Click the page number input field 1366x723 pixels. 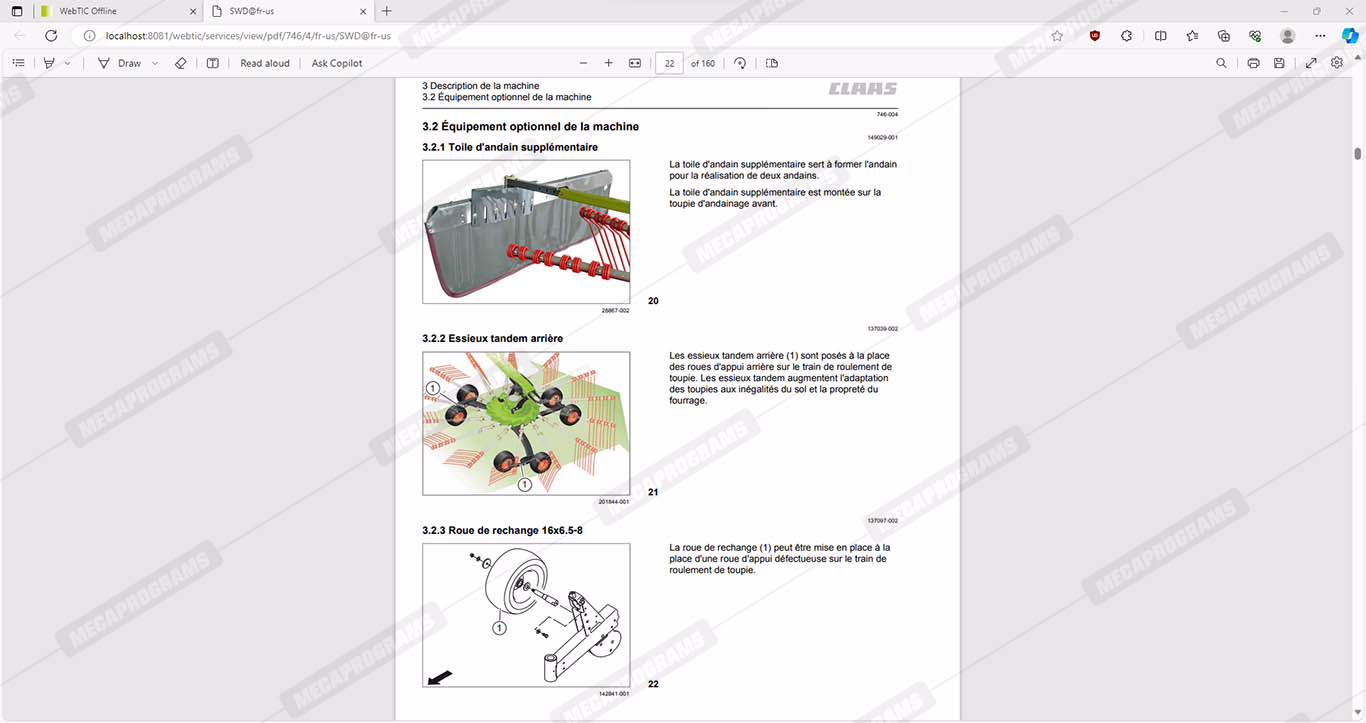tap(669, 63)
